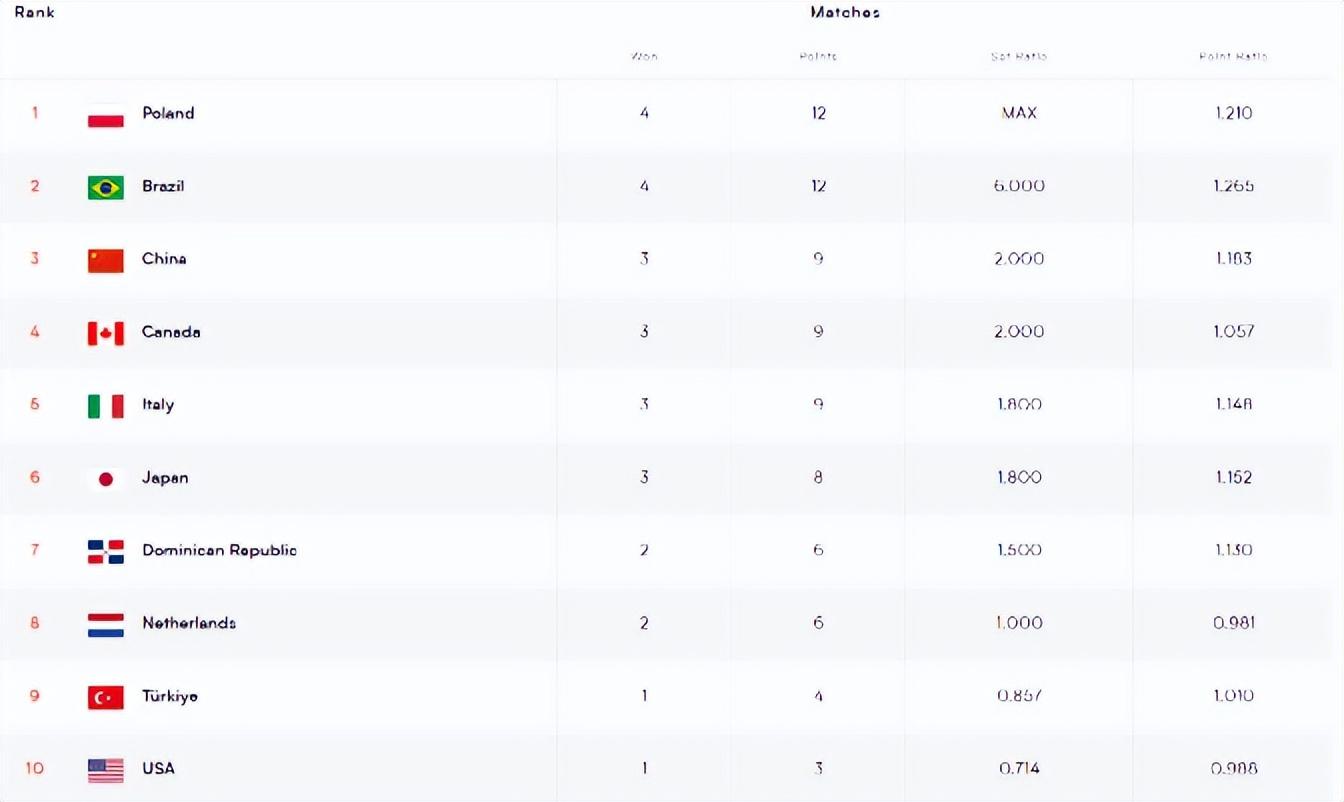Click the Japan flag icon

tap(106, 479)
